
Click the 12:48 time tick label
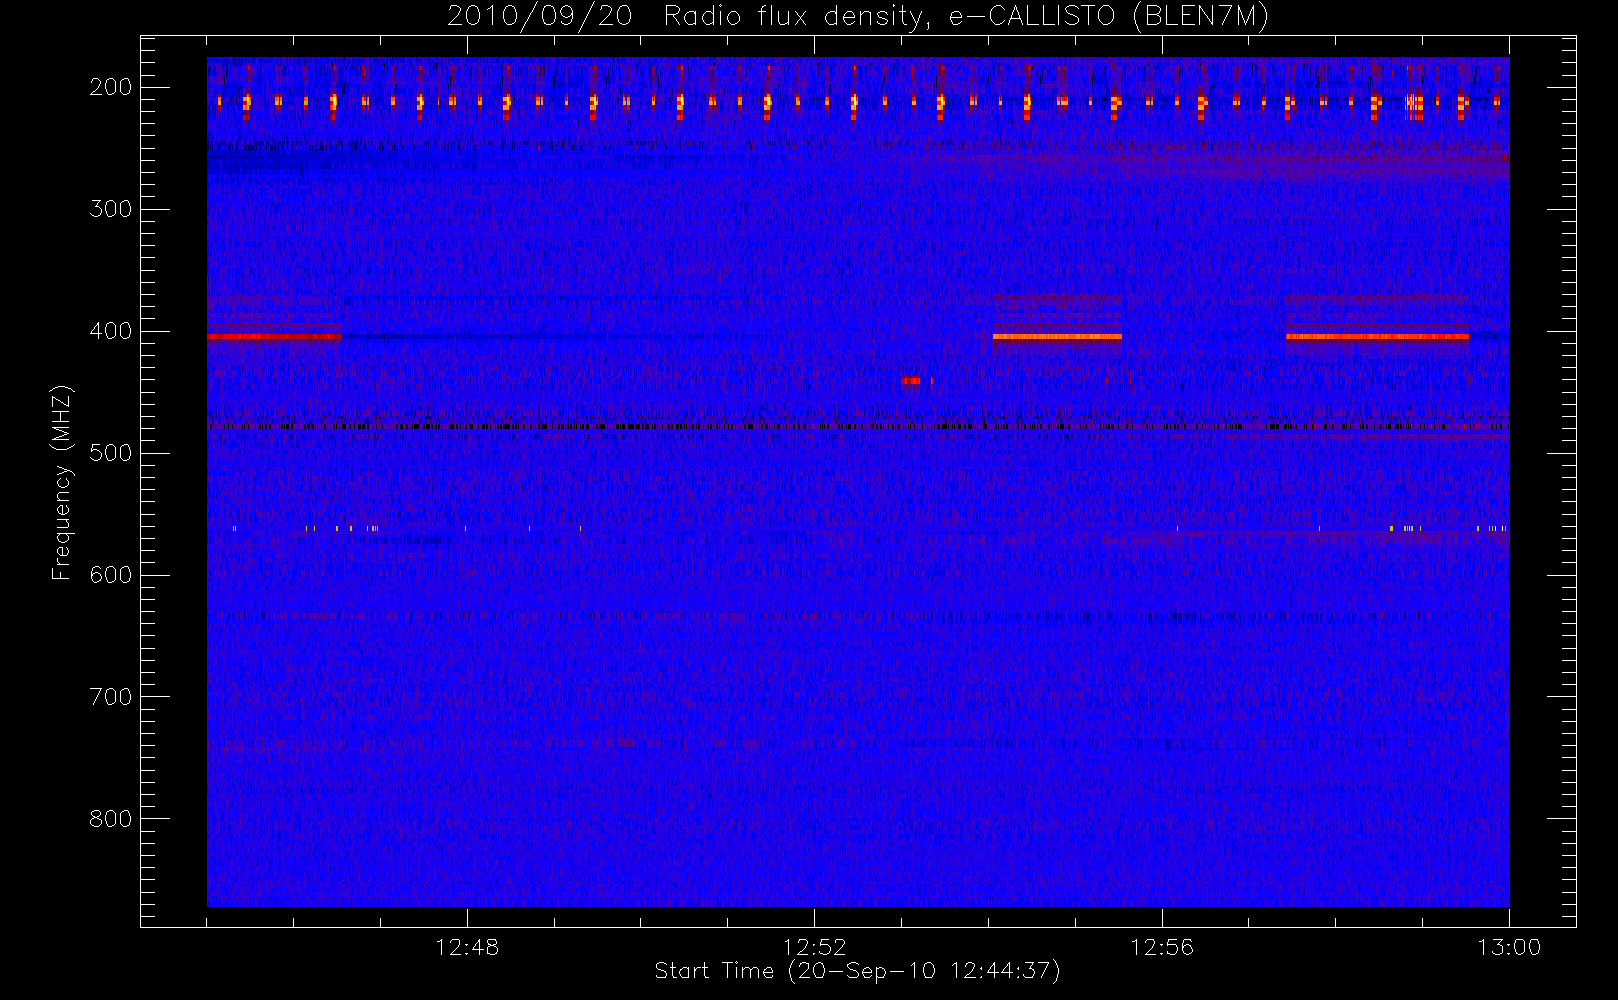pyautogui.click(x=467, y=947)
